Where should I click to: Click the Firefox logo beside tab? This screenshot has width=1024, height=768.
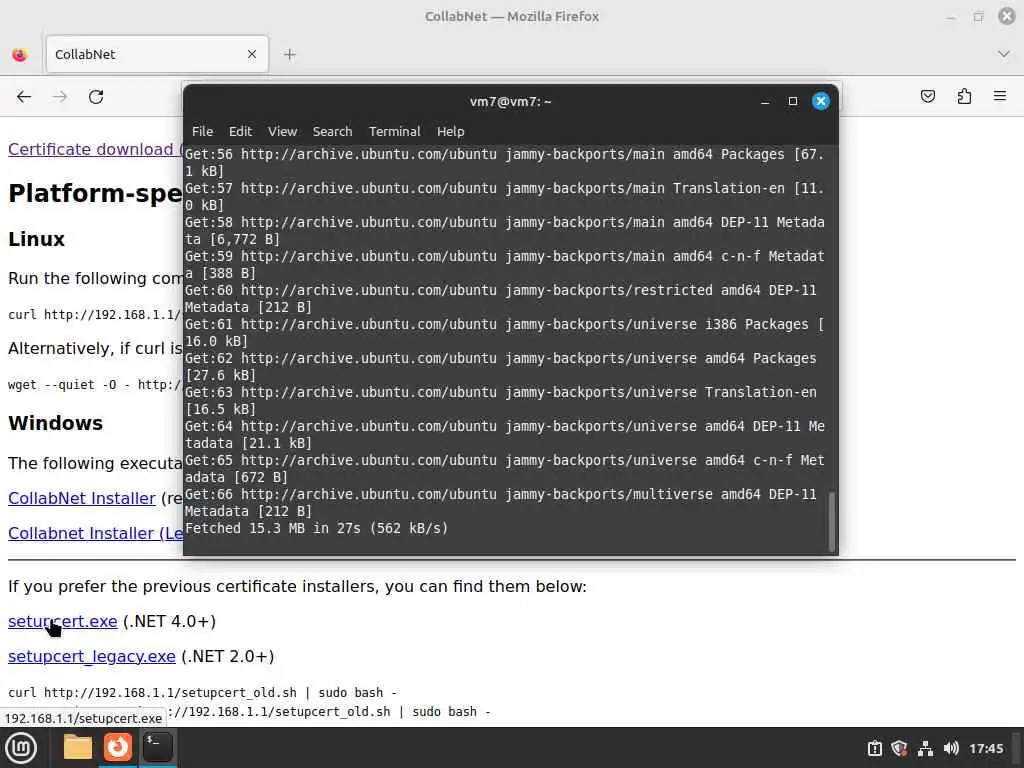click(x=20, y=54)
